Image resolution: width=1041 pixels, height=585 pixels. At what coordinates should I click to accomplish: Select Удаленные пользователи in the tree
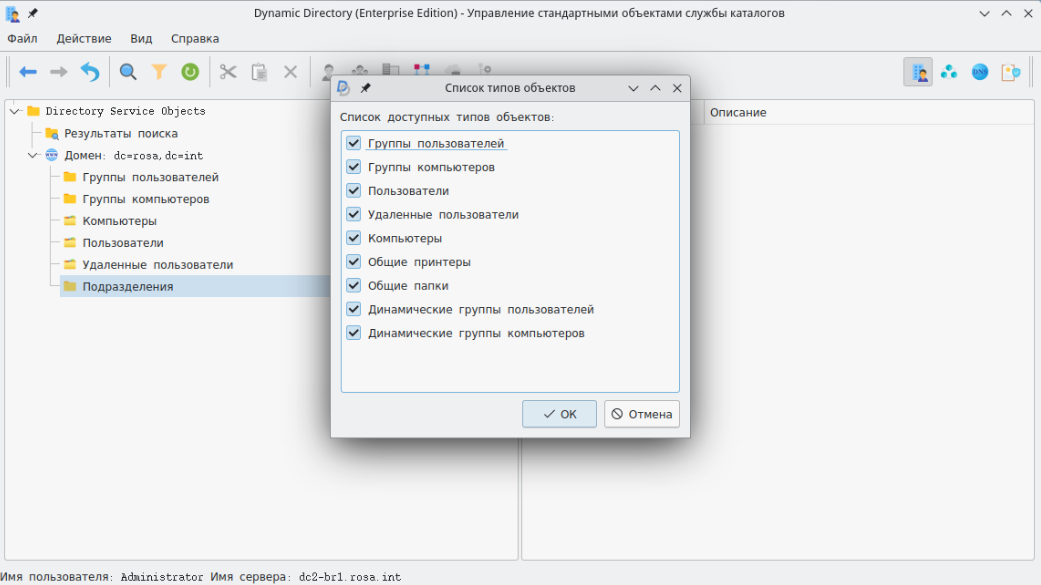click(x=157, y=265)
